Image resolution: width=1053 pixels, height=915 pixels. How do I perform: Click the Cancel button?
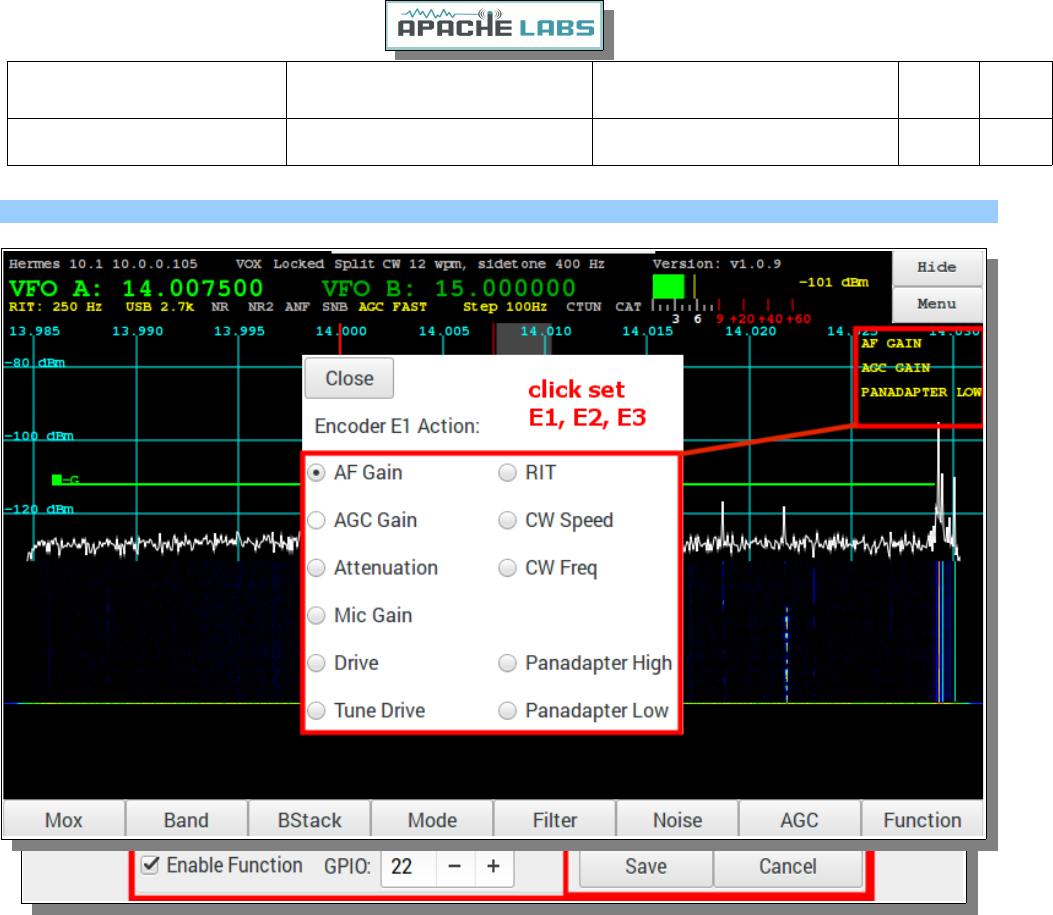(x=788, y=867)
